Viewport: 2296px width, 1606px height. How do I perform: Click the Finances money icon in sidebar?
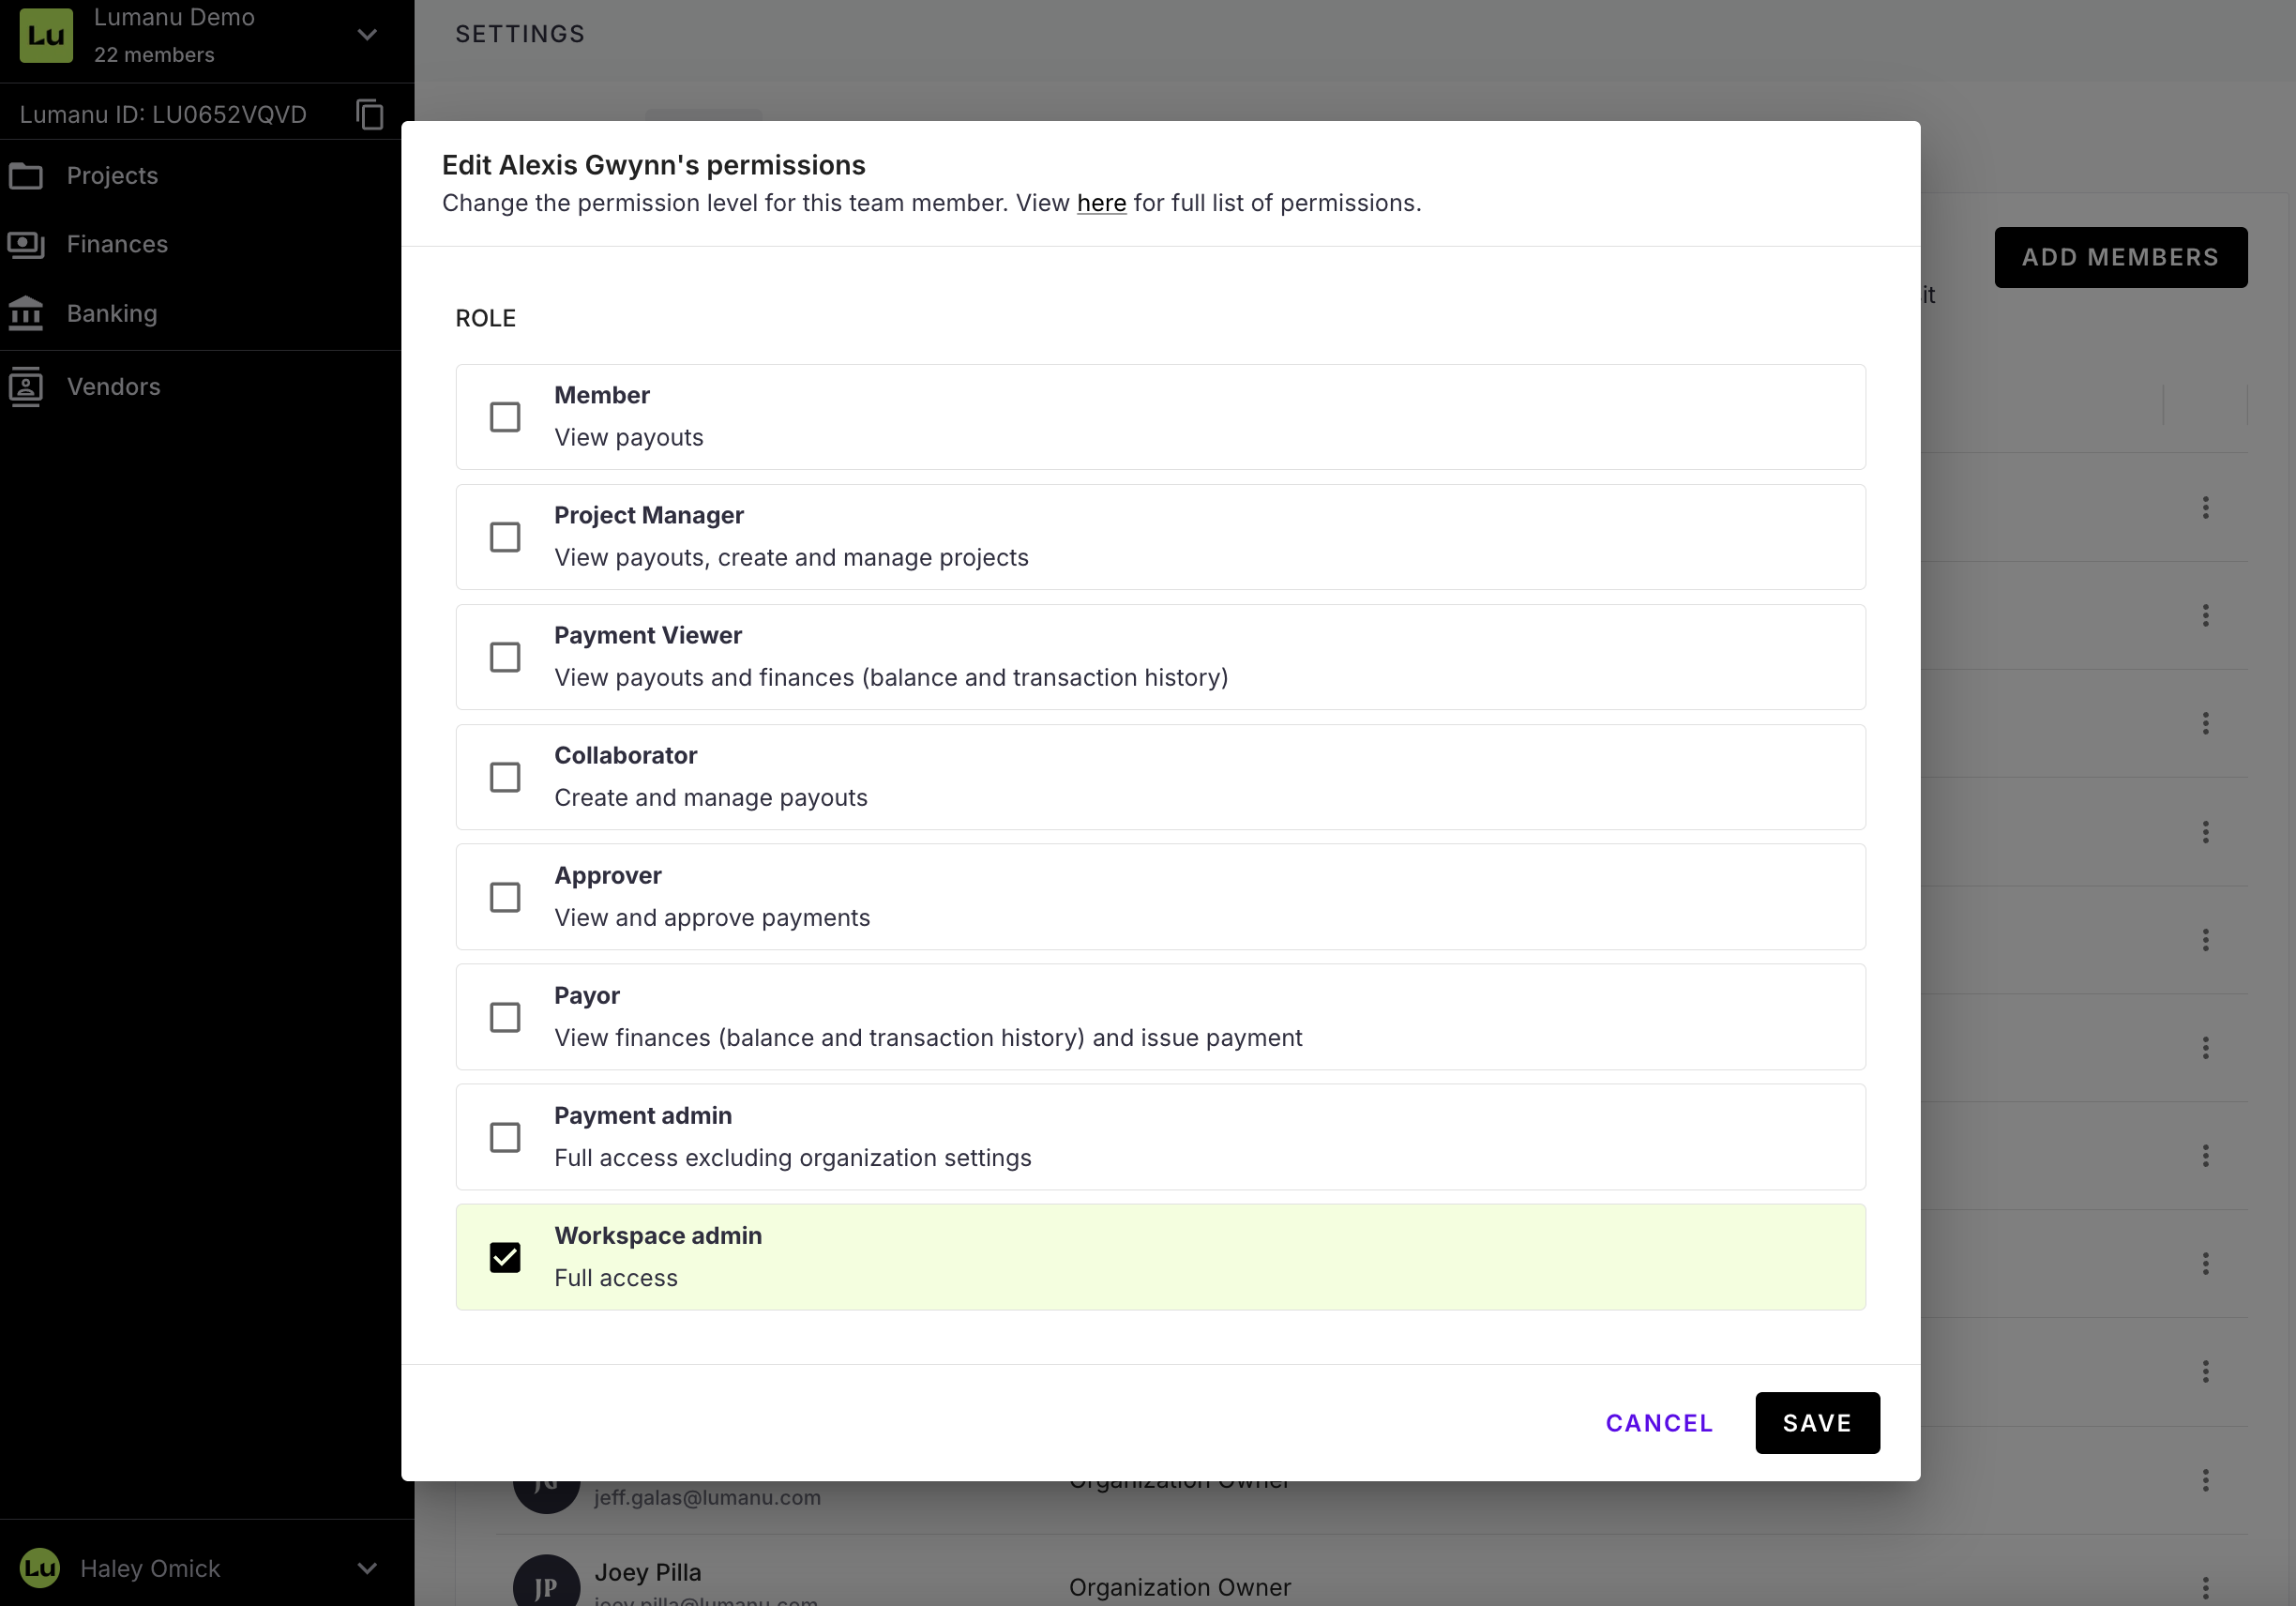pyautogui.click(x=26, y=244)
